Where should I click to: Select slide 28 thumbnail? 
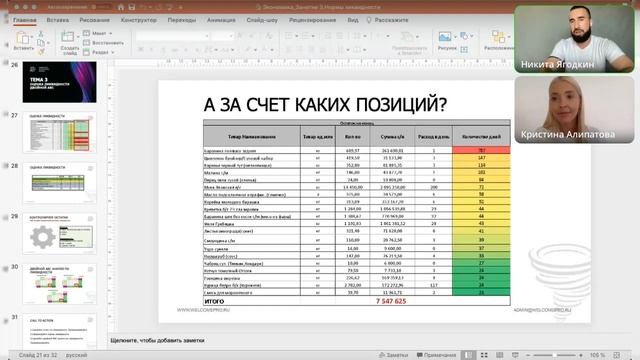(60, 183)
